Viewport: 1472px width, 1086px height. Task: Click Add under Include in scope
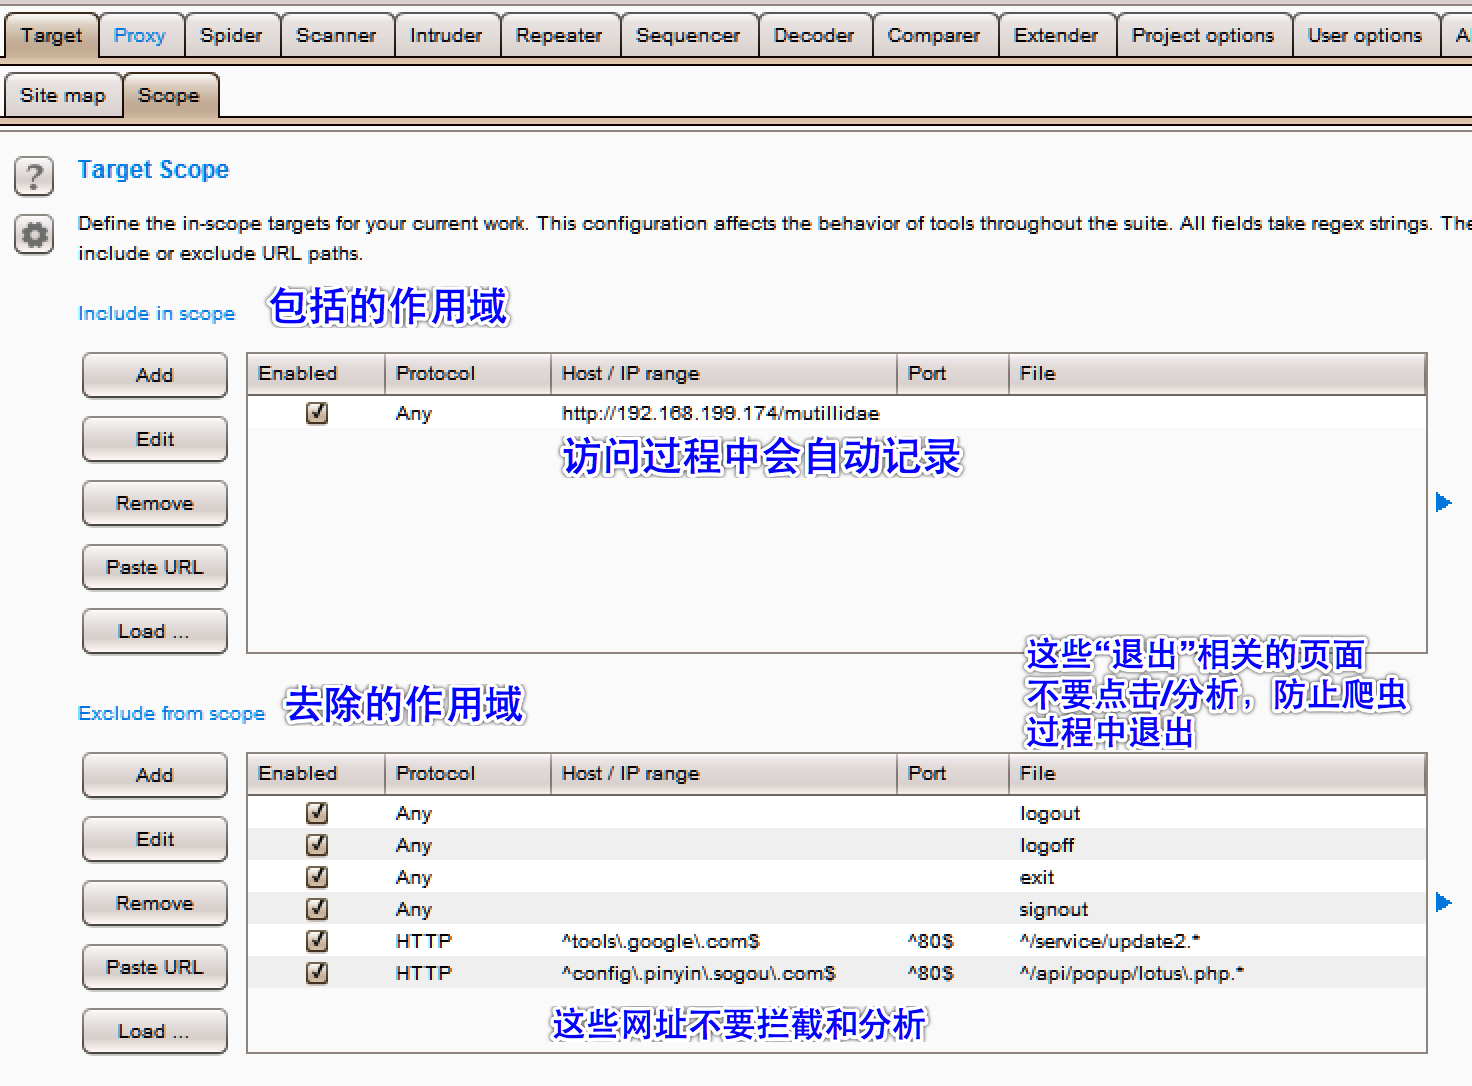pyautogui.click(x=154, y=375)
